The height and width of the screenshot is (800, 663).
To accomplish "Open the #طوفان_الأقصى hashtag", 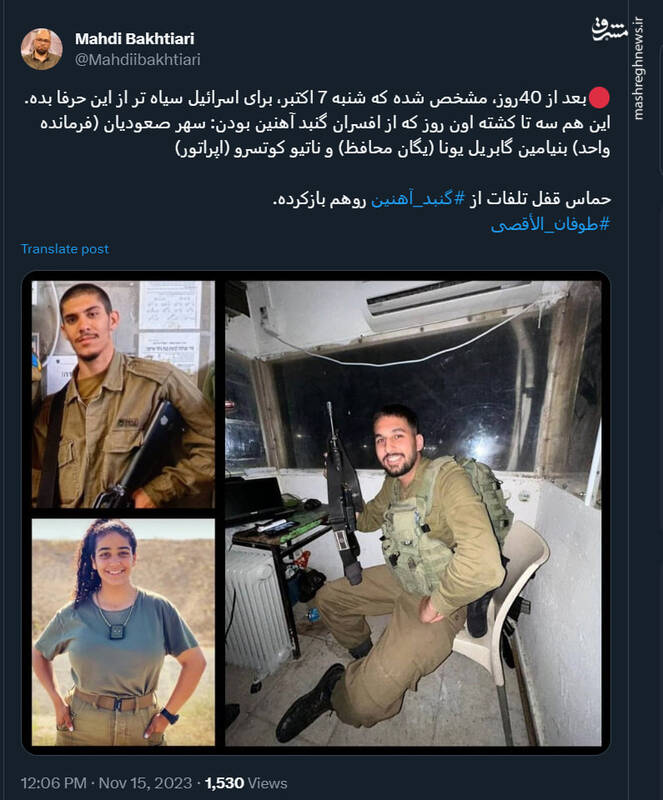I will click(x=550, y=224).
